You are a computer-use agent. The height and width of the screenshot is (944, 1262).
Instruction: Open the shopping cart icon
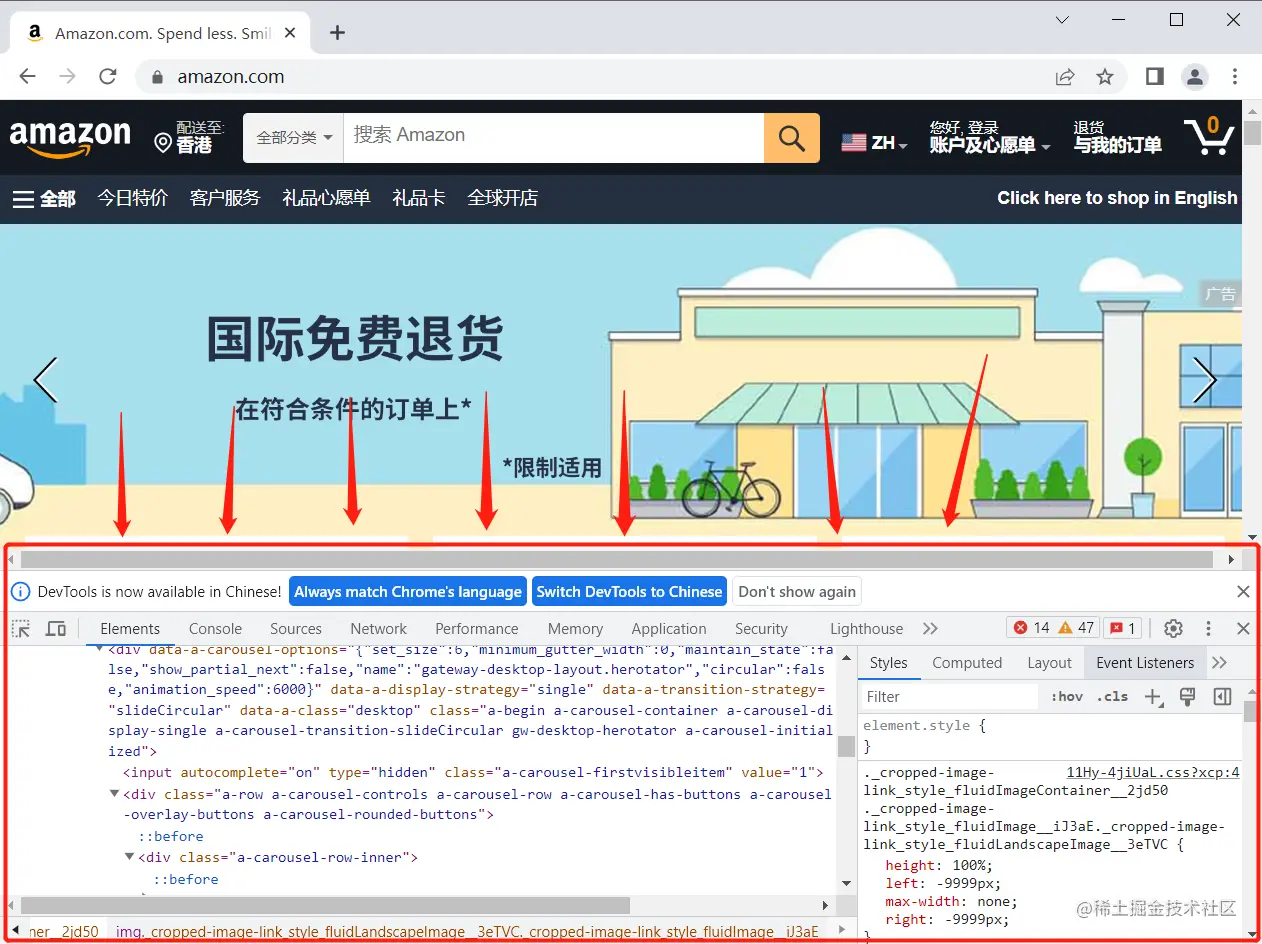(x=1208, y=137)
